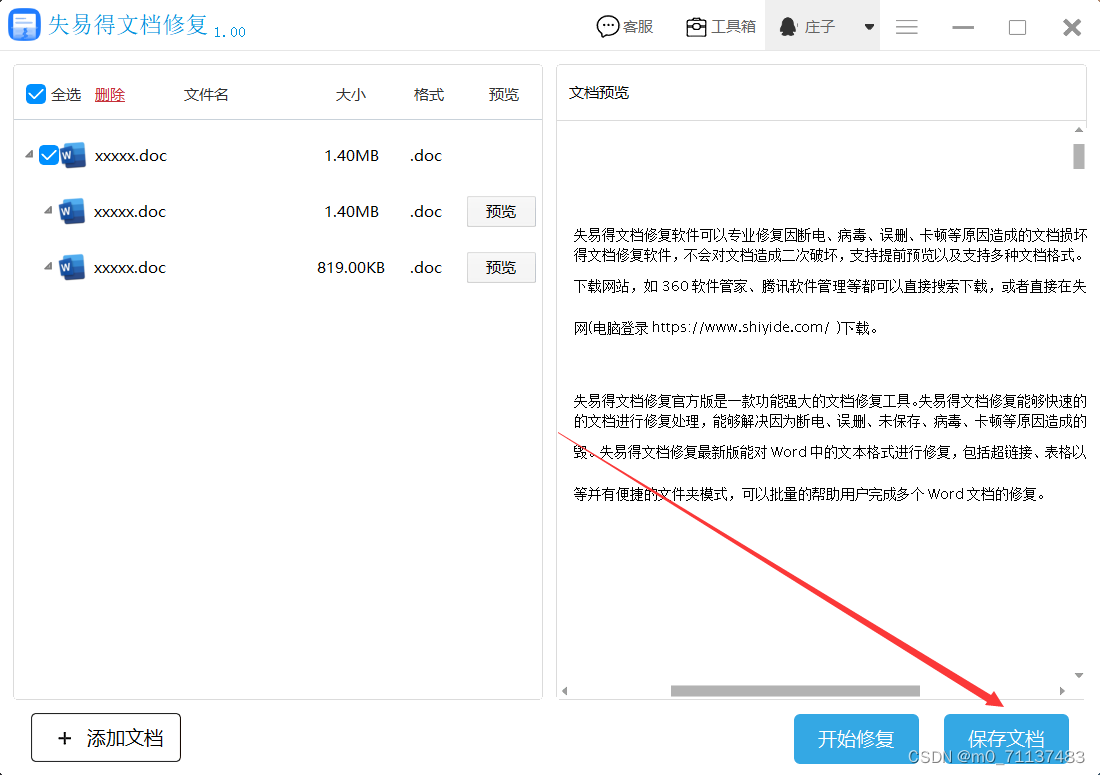
Task: Select the top-level xxxxx.doc file name
Action: [x=130, y=156]
